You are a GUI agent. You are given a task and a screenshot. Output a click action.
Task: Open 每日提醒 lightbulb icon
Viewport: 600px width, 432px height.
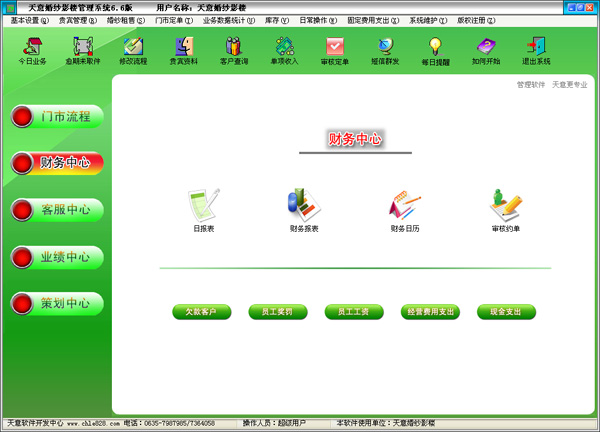435,47
